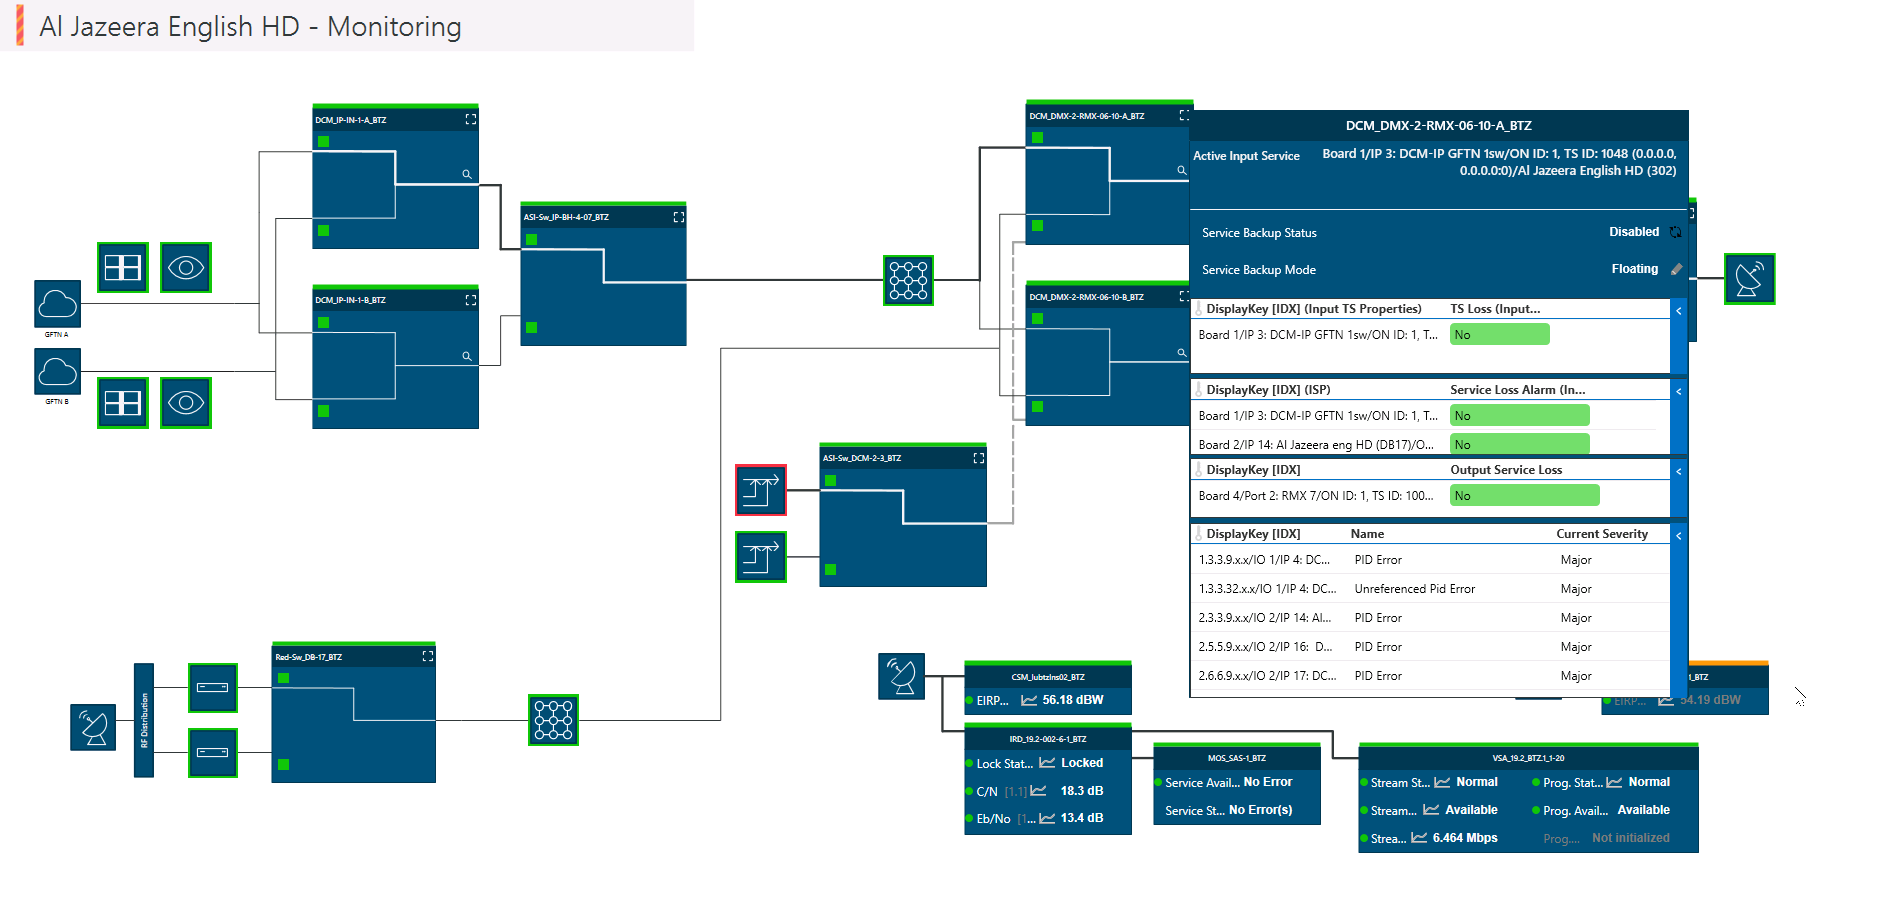Select the red-bordered signal router icon
The width and height of the screenshot is (1881, 911).
[x=761, y=490]
